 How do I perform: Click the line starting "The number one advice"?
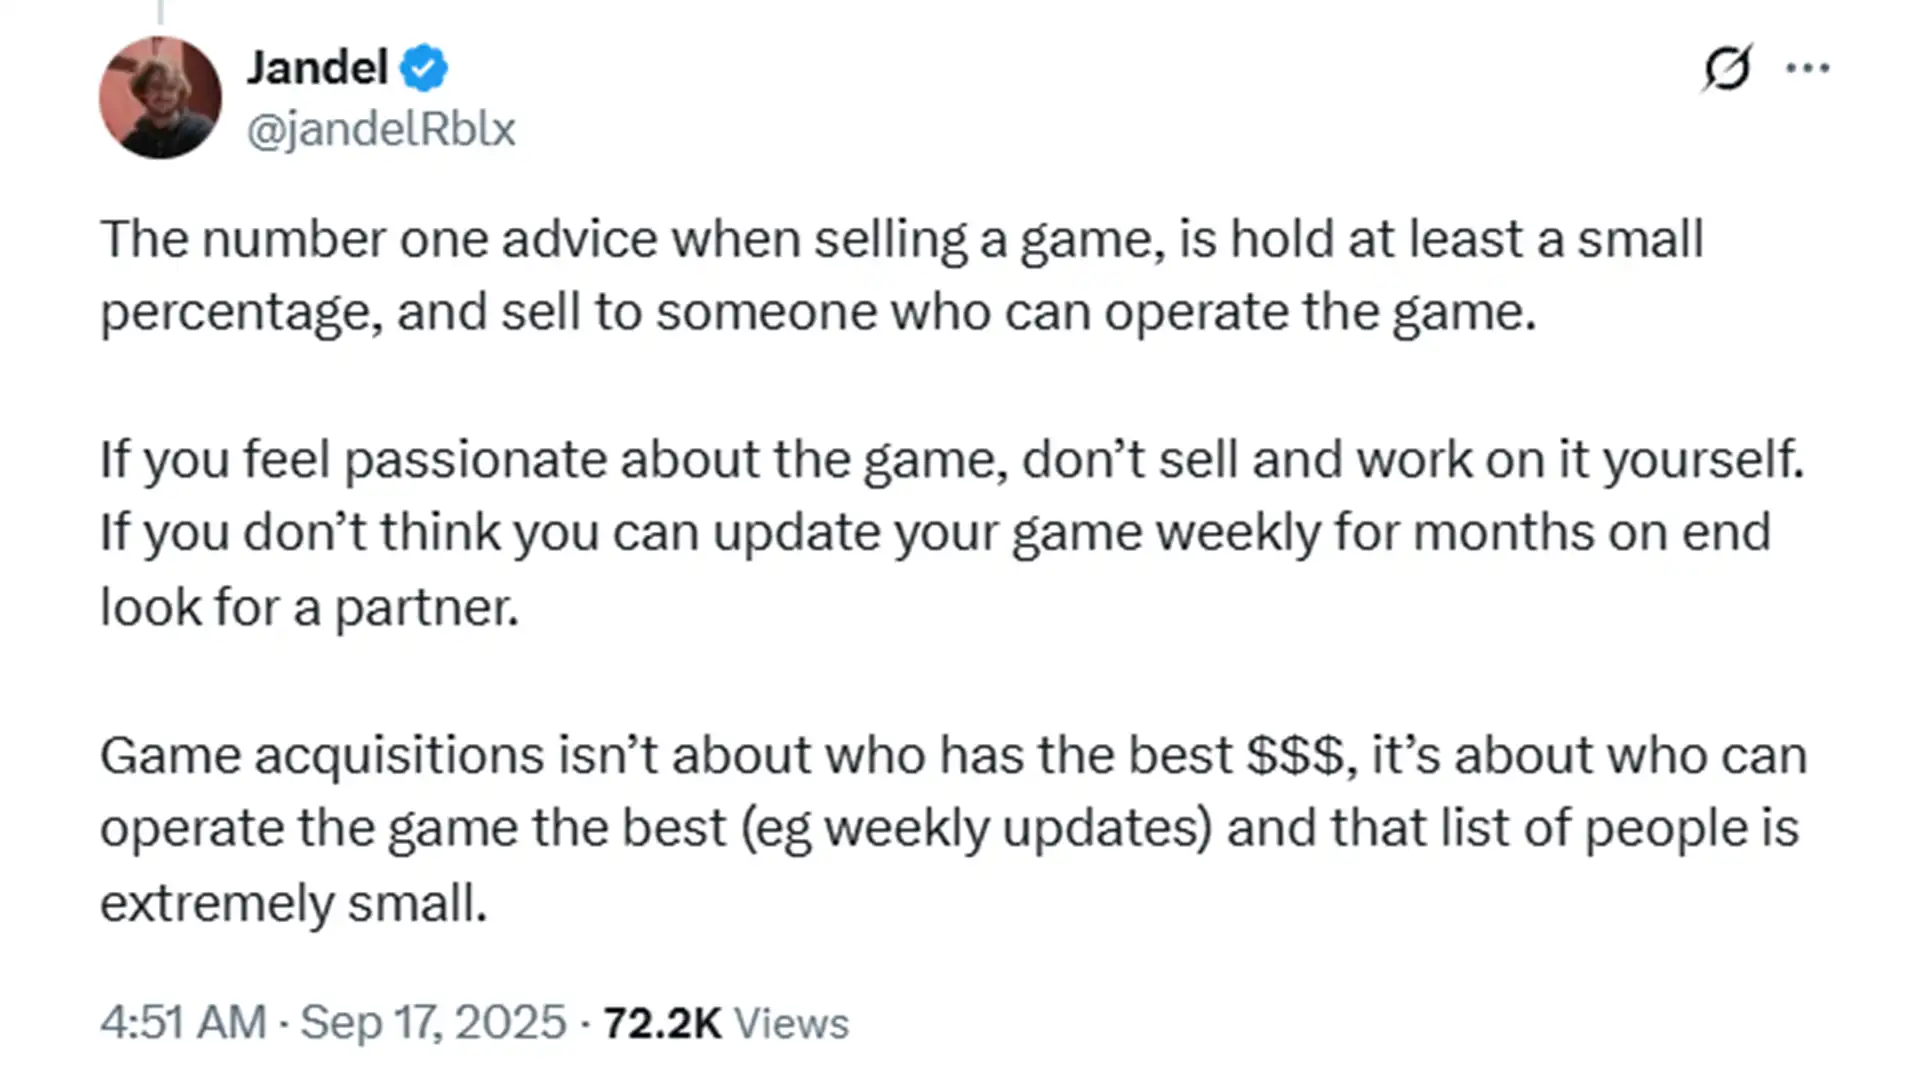coord(900,240)
